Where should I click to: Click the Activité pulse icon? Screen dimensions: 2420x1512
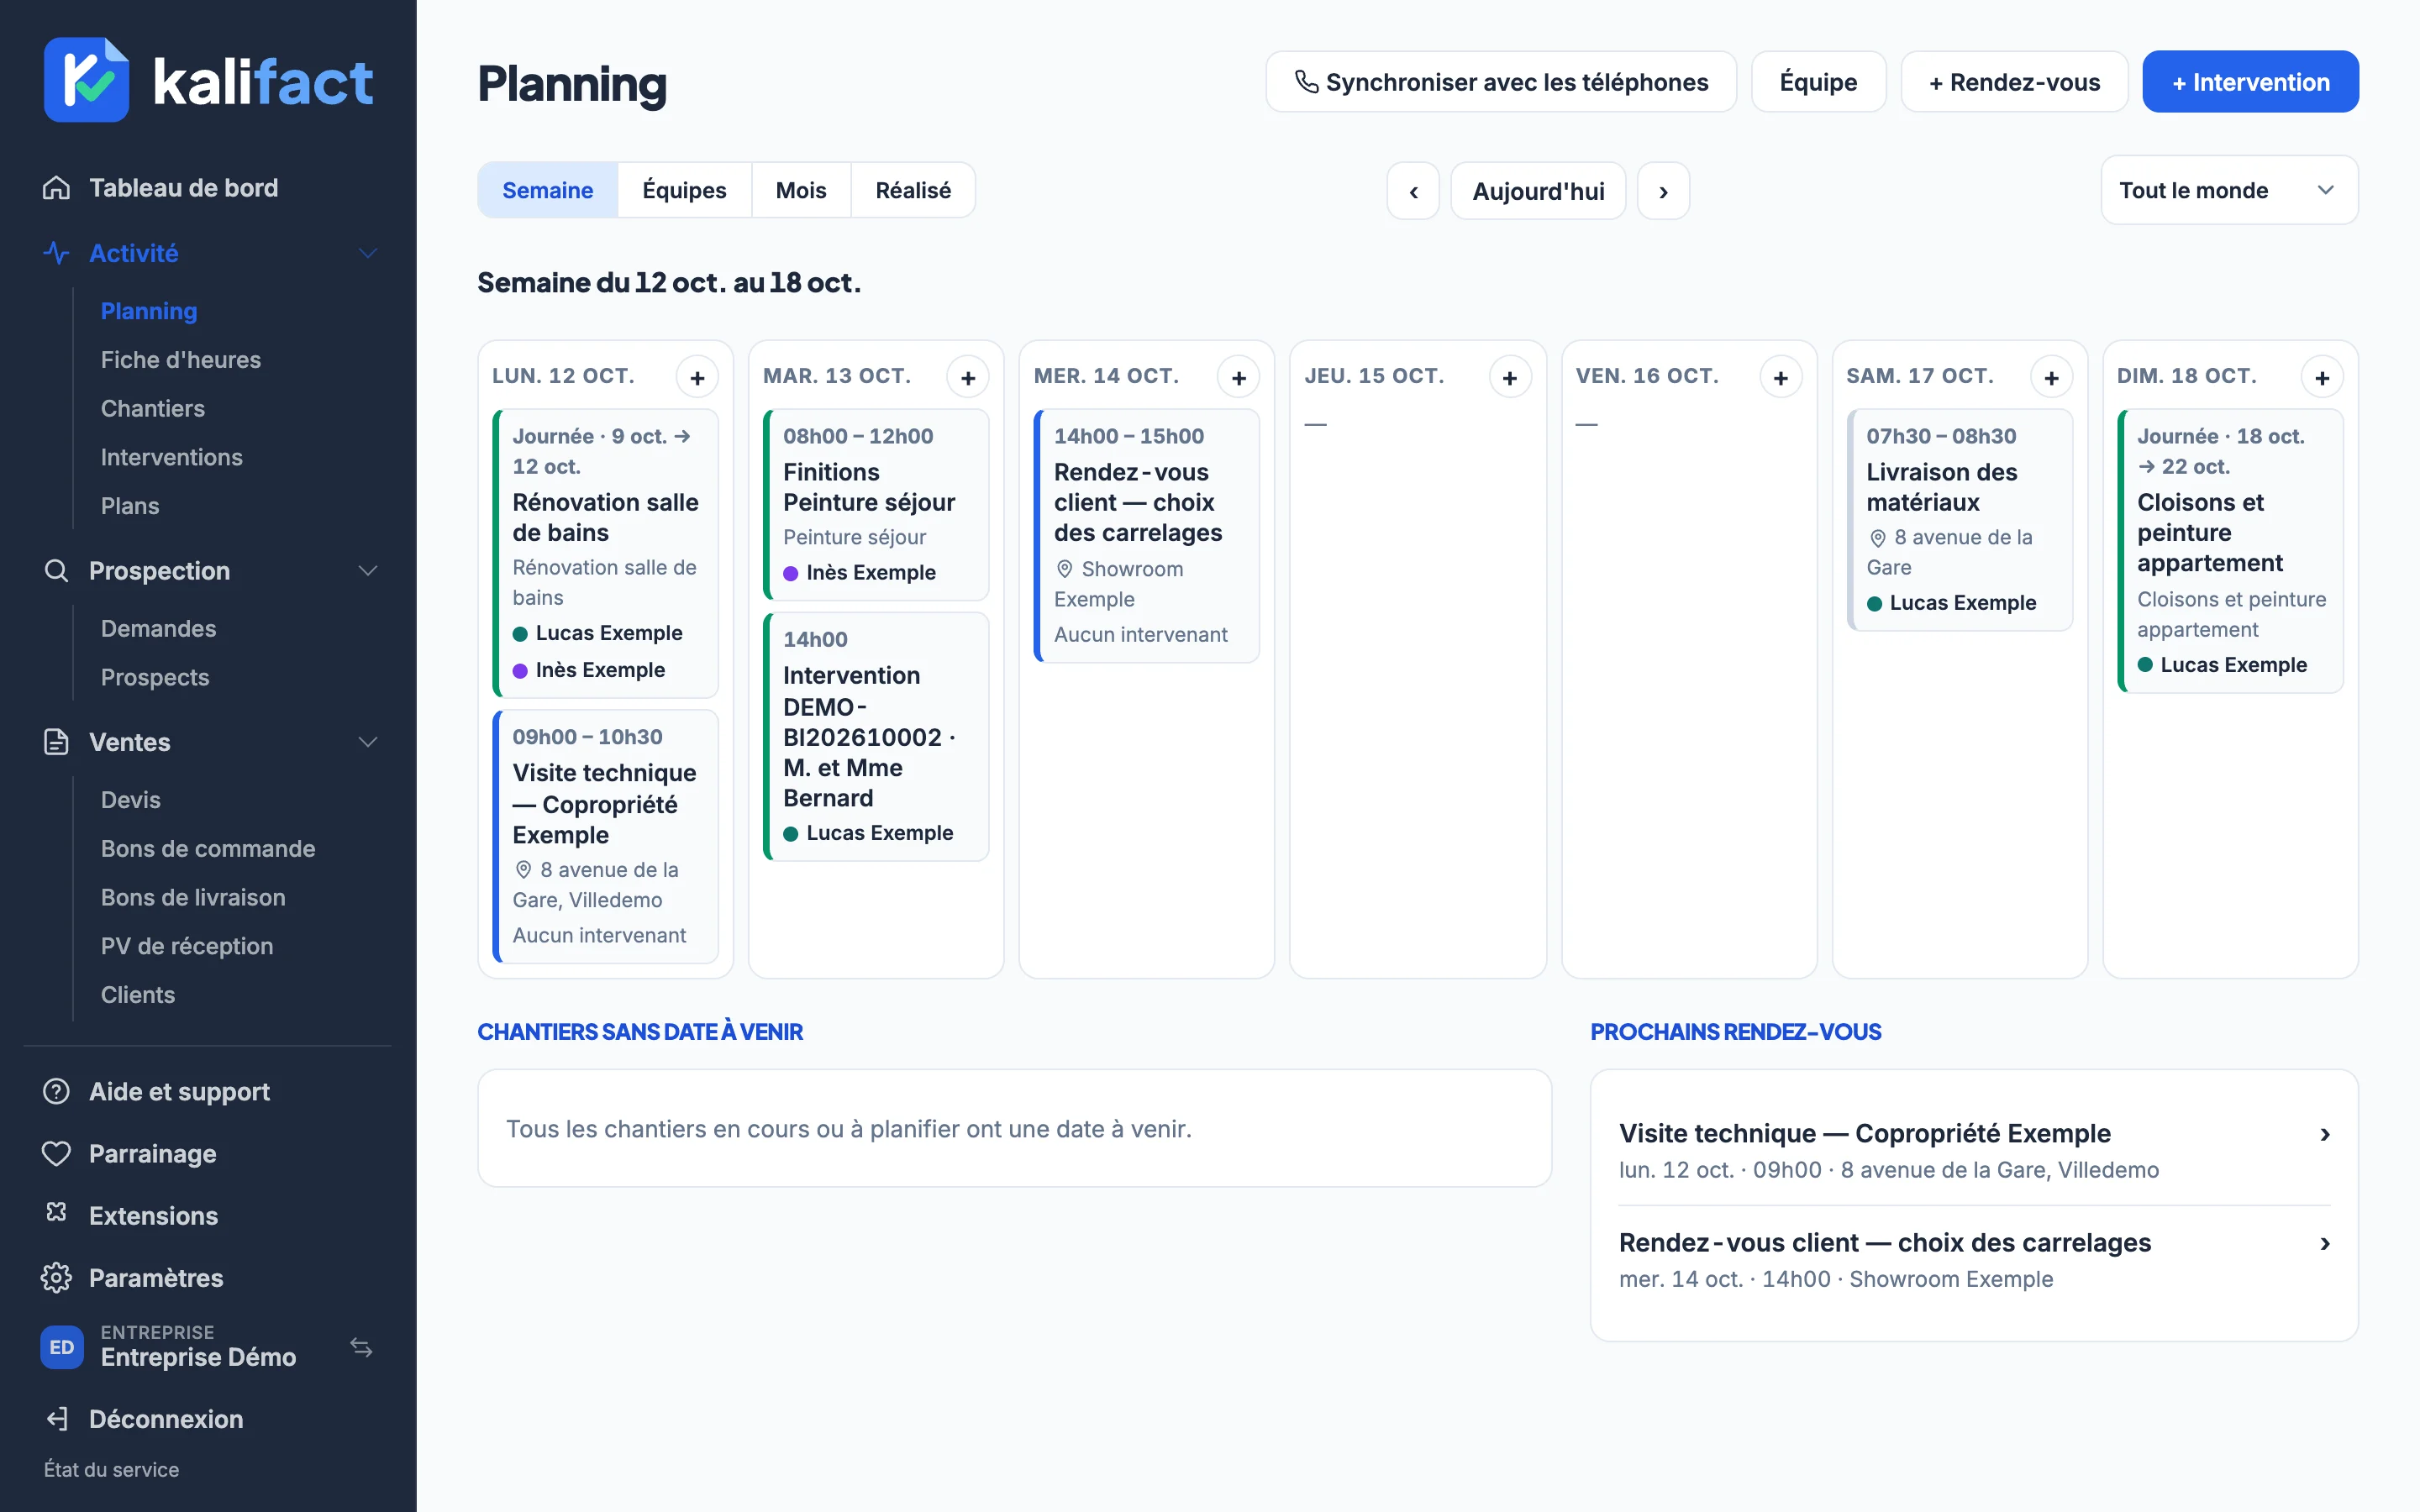(56, 253)
